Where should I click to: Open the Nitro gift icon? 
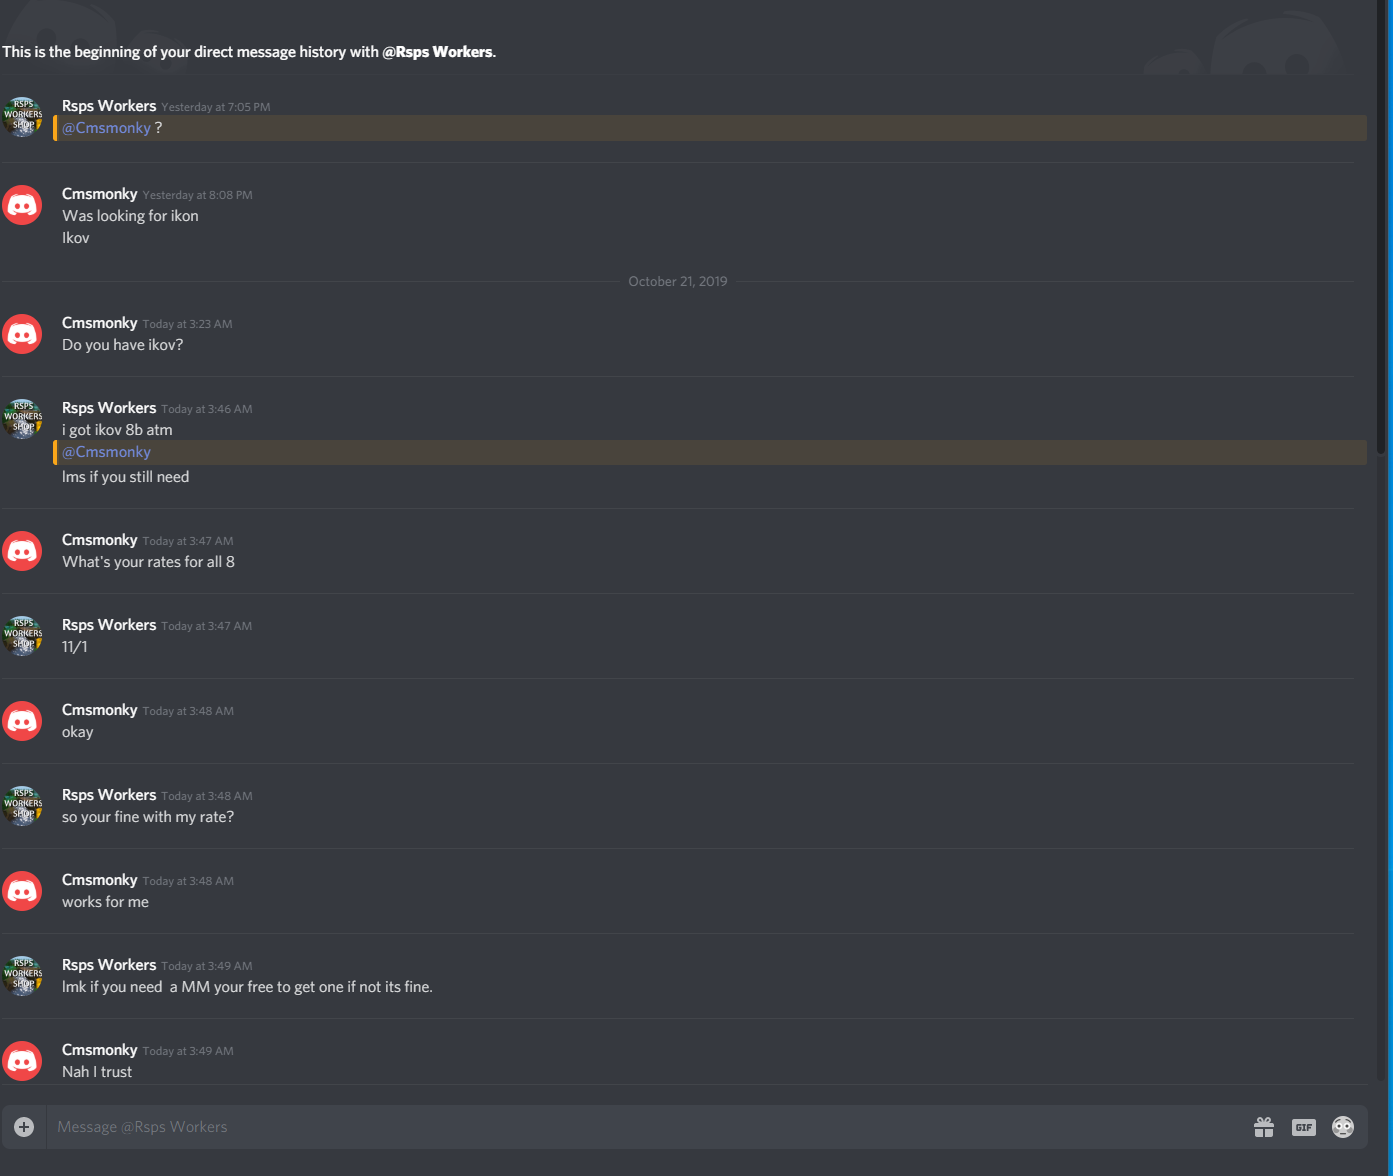click(x=1264, y=1127)
